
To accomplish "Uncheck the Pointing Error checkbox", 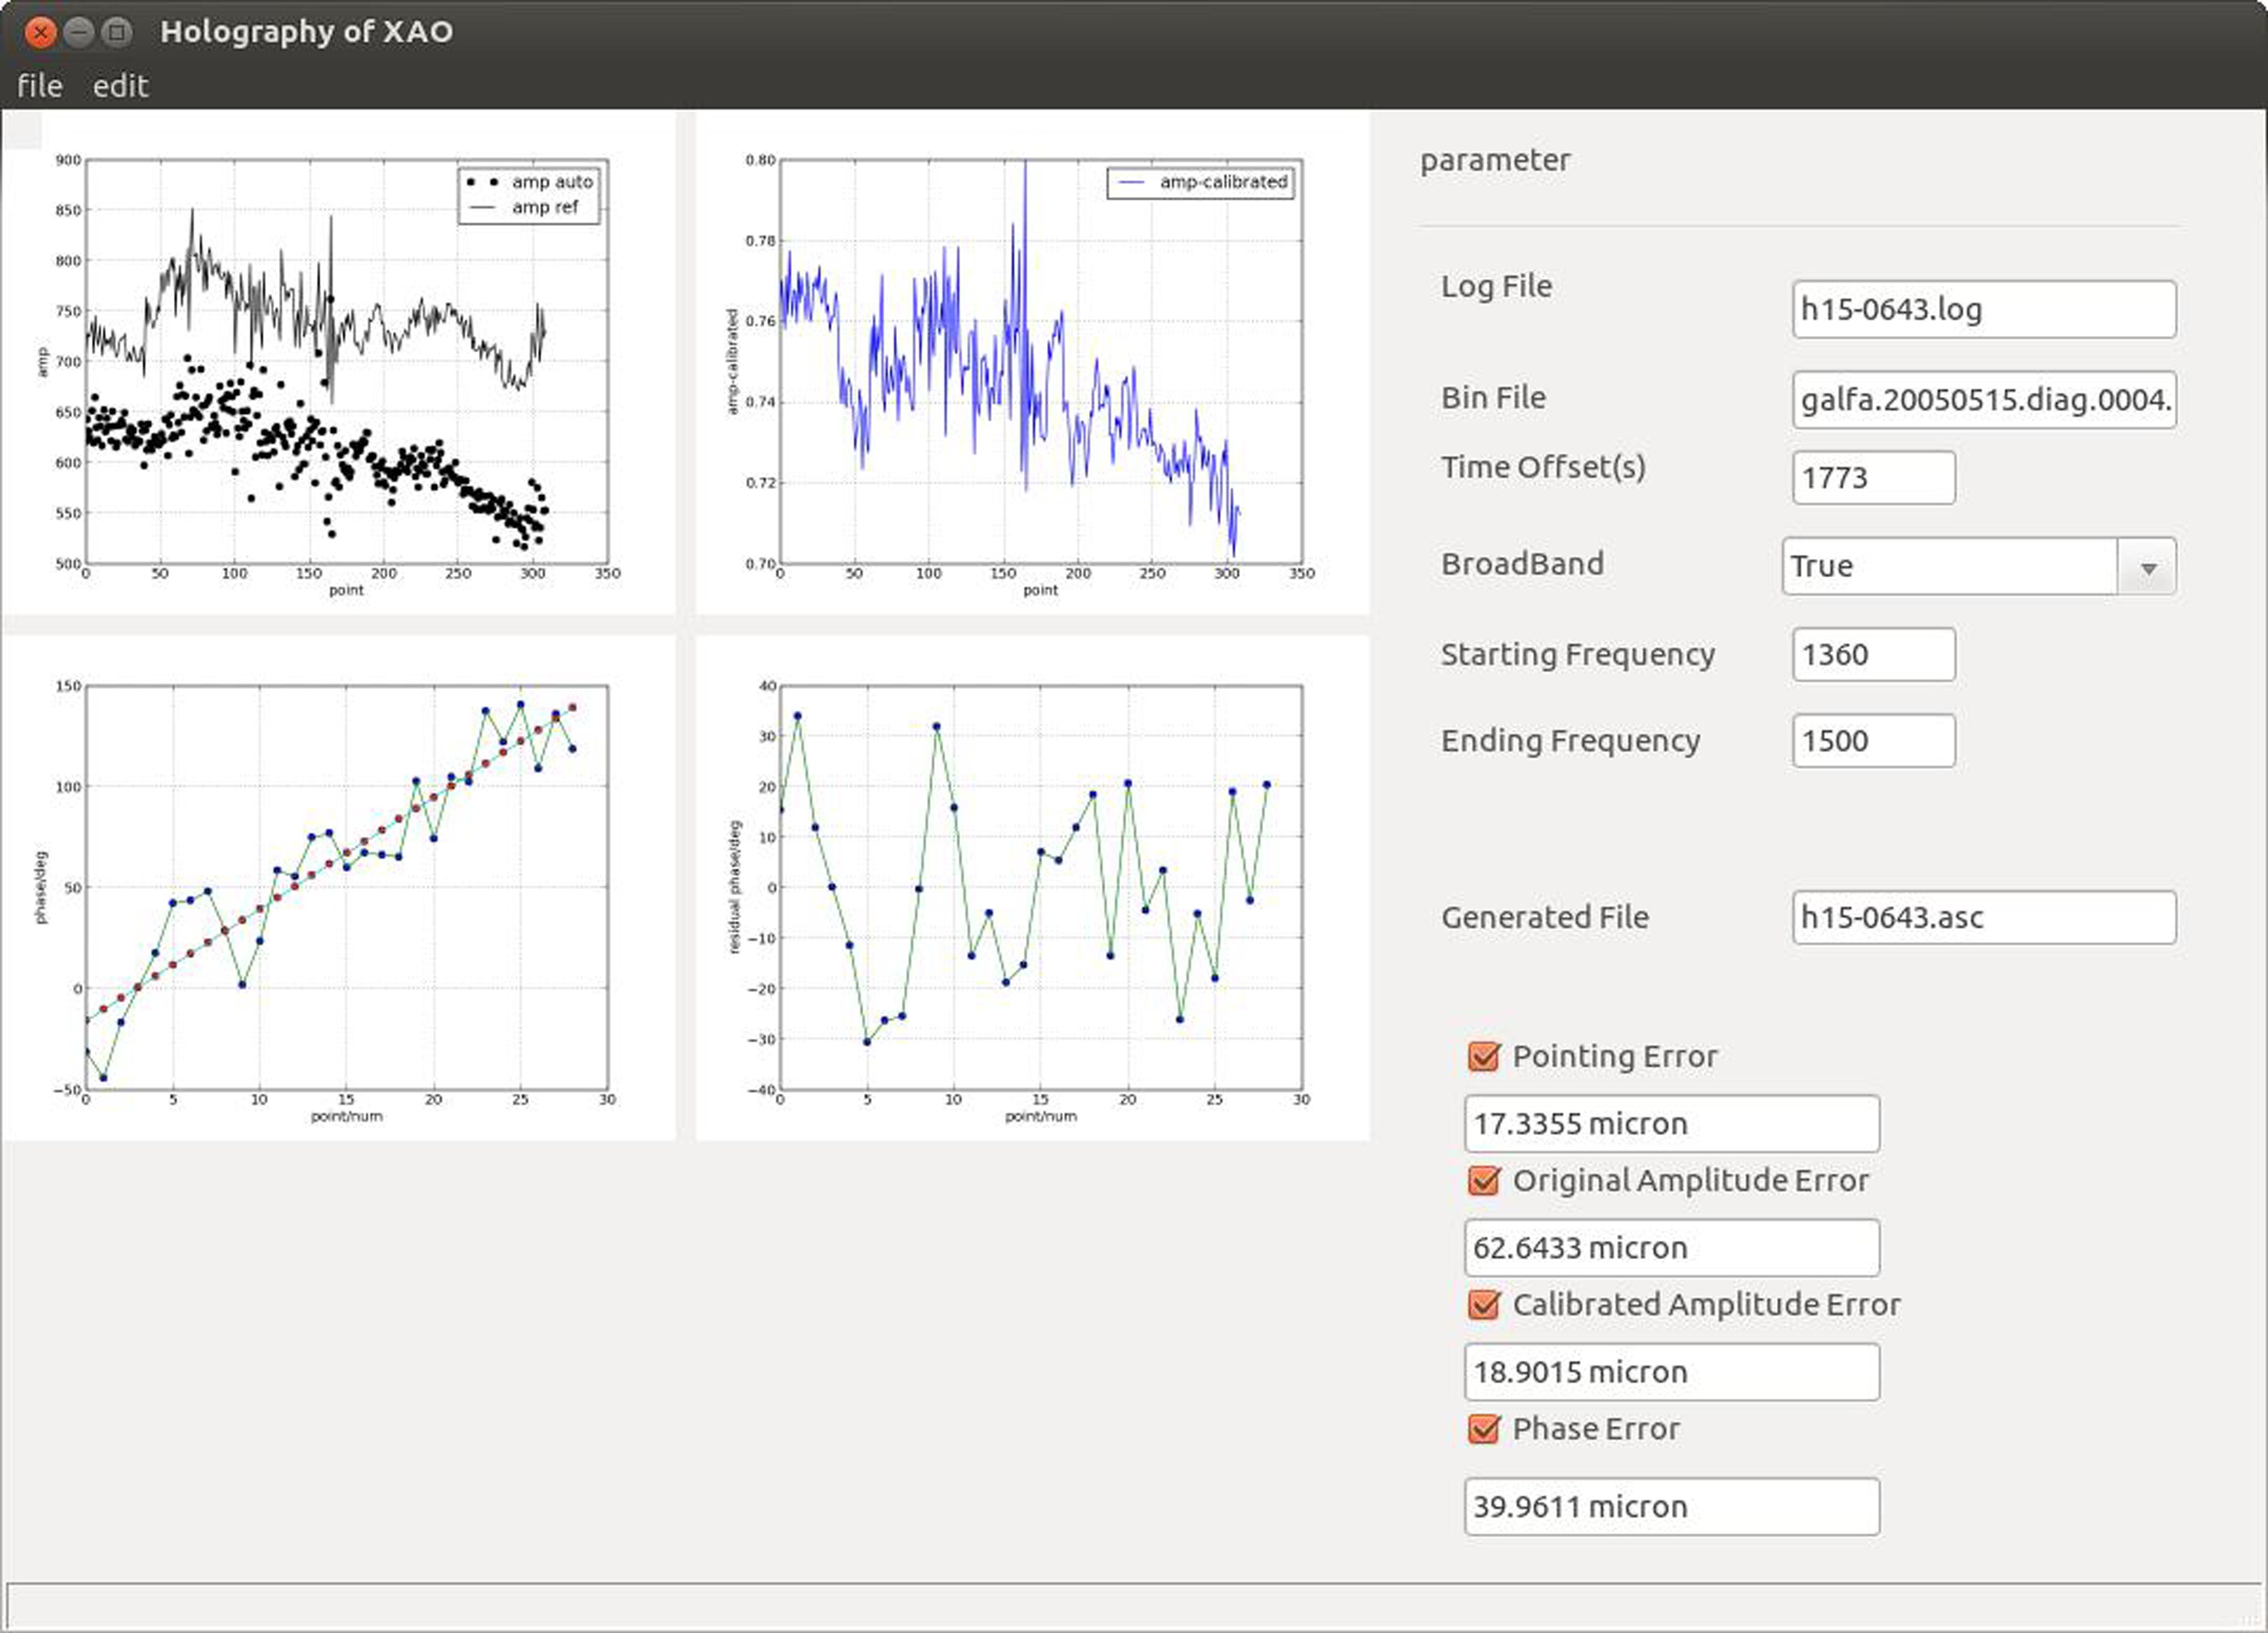I will [x=1483, y=1056].
